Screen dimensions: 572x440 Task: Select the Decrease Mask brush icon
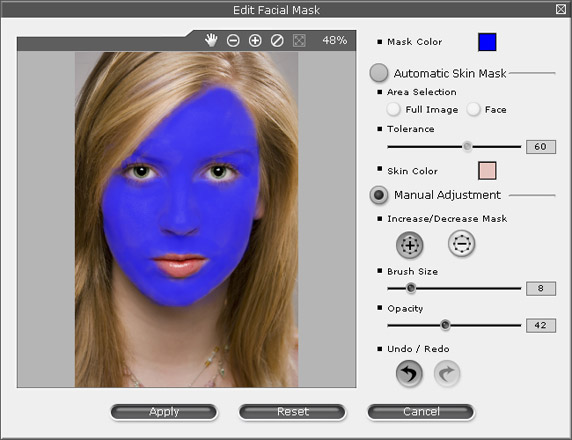point(461,243)
